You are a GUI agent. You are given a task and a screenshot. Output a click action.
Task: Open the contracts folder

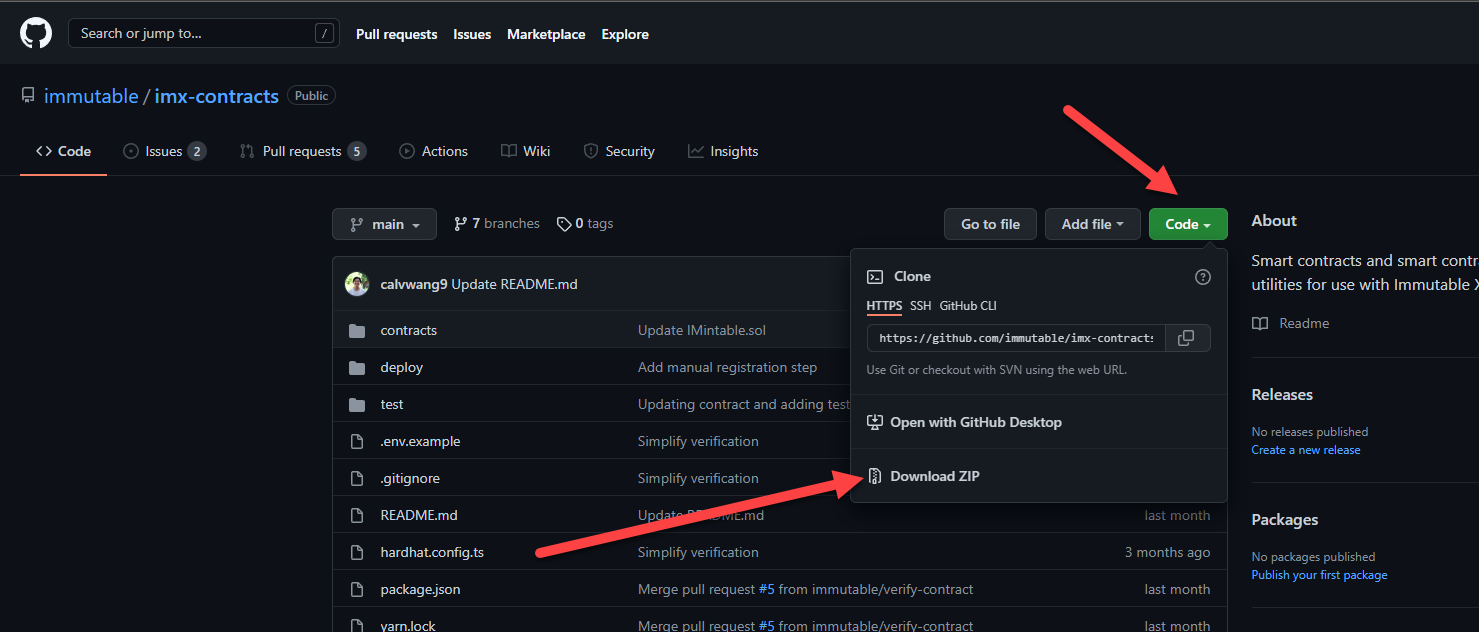tap(409, 330)
